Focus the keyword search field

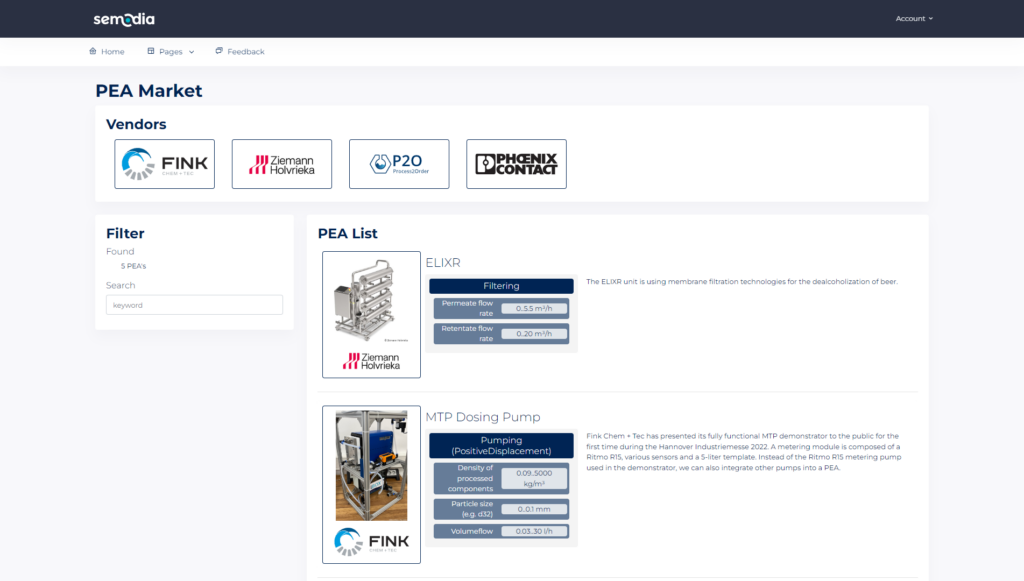pos(194,305)
